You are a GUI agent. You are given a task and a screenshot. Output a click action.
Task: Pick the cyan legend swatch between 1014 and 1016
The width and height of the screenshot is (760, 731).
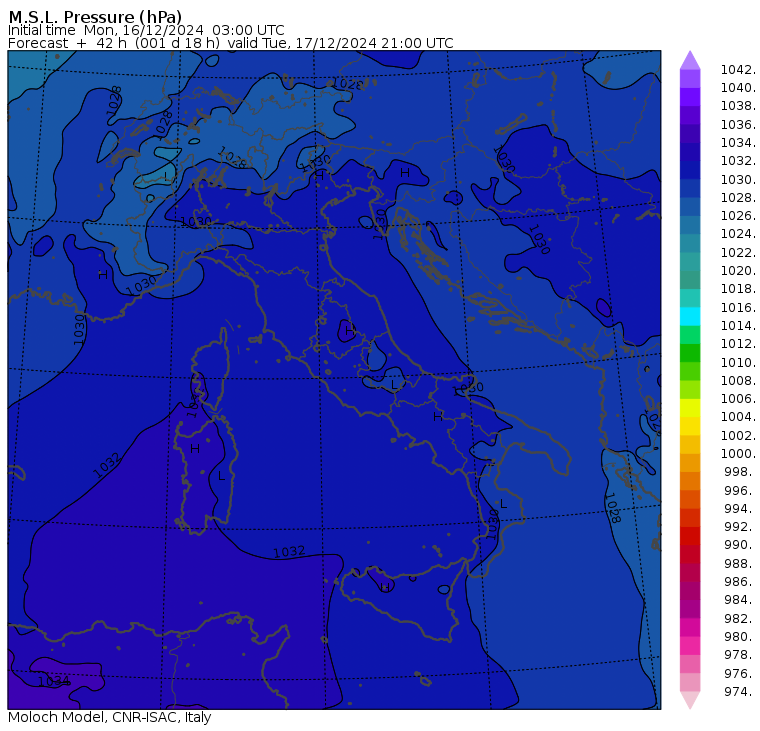[690, 317]
